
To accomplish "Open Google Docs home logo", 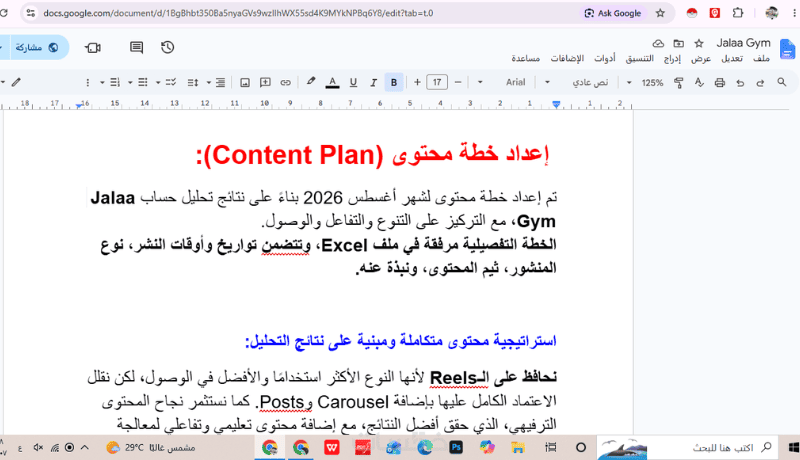I will click(x=787, y=50).
